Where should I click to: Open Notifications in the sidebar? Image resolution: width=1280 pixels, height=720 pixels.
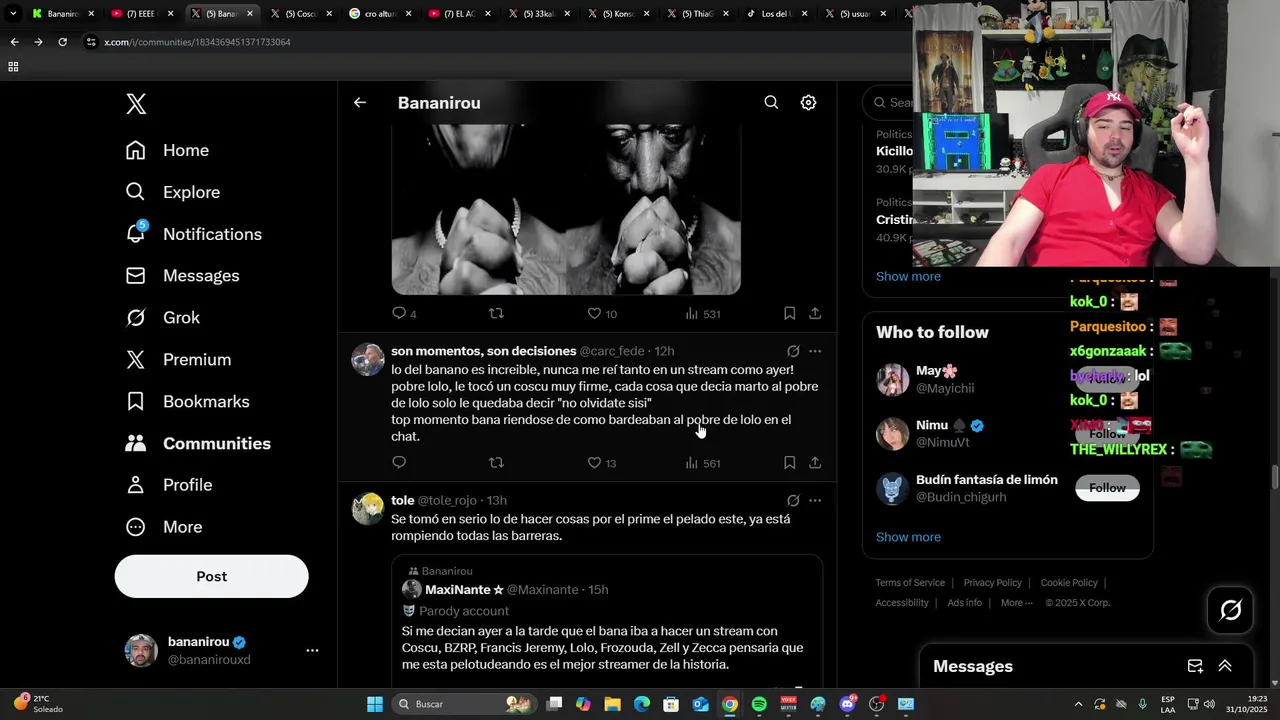(x=193, y=234)
